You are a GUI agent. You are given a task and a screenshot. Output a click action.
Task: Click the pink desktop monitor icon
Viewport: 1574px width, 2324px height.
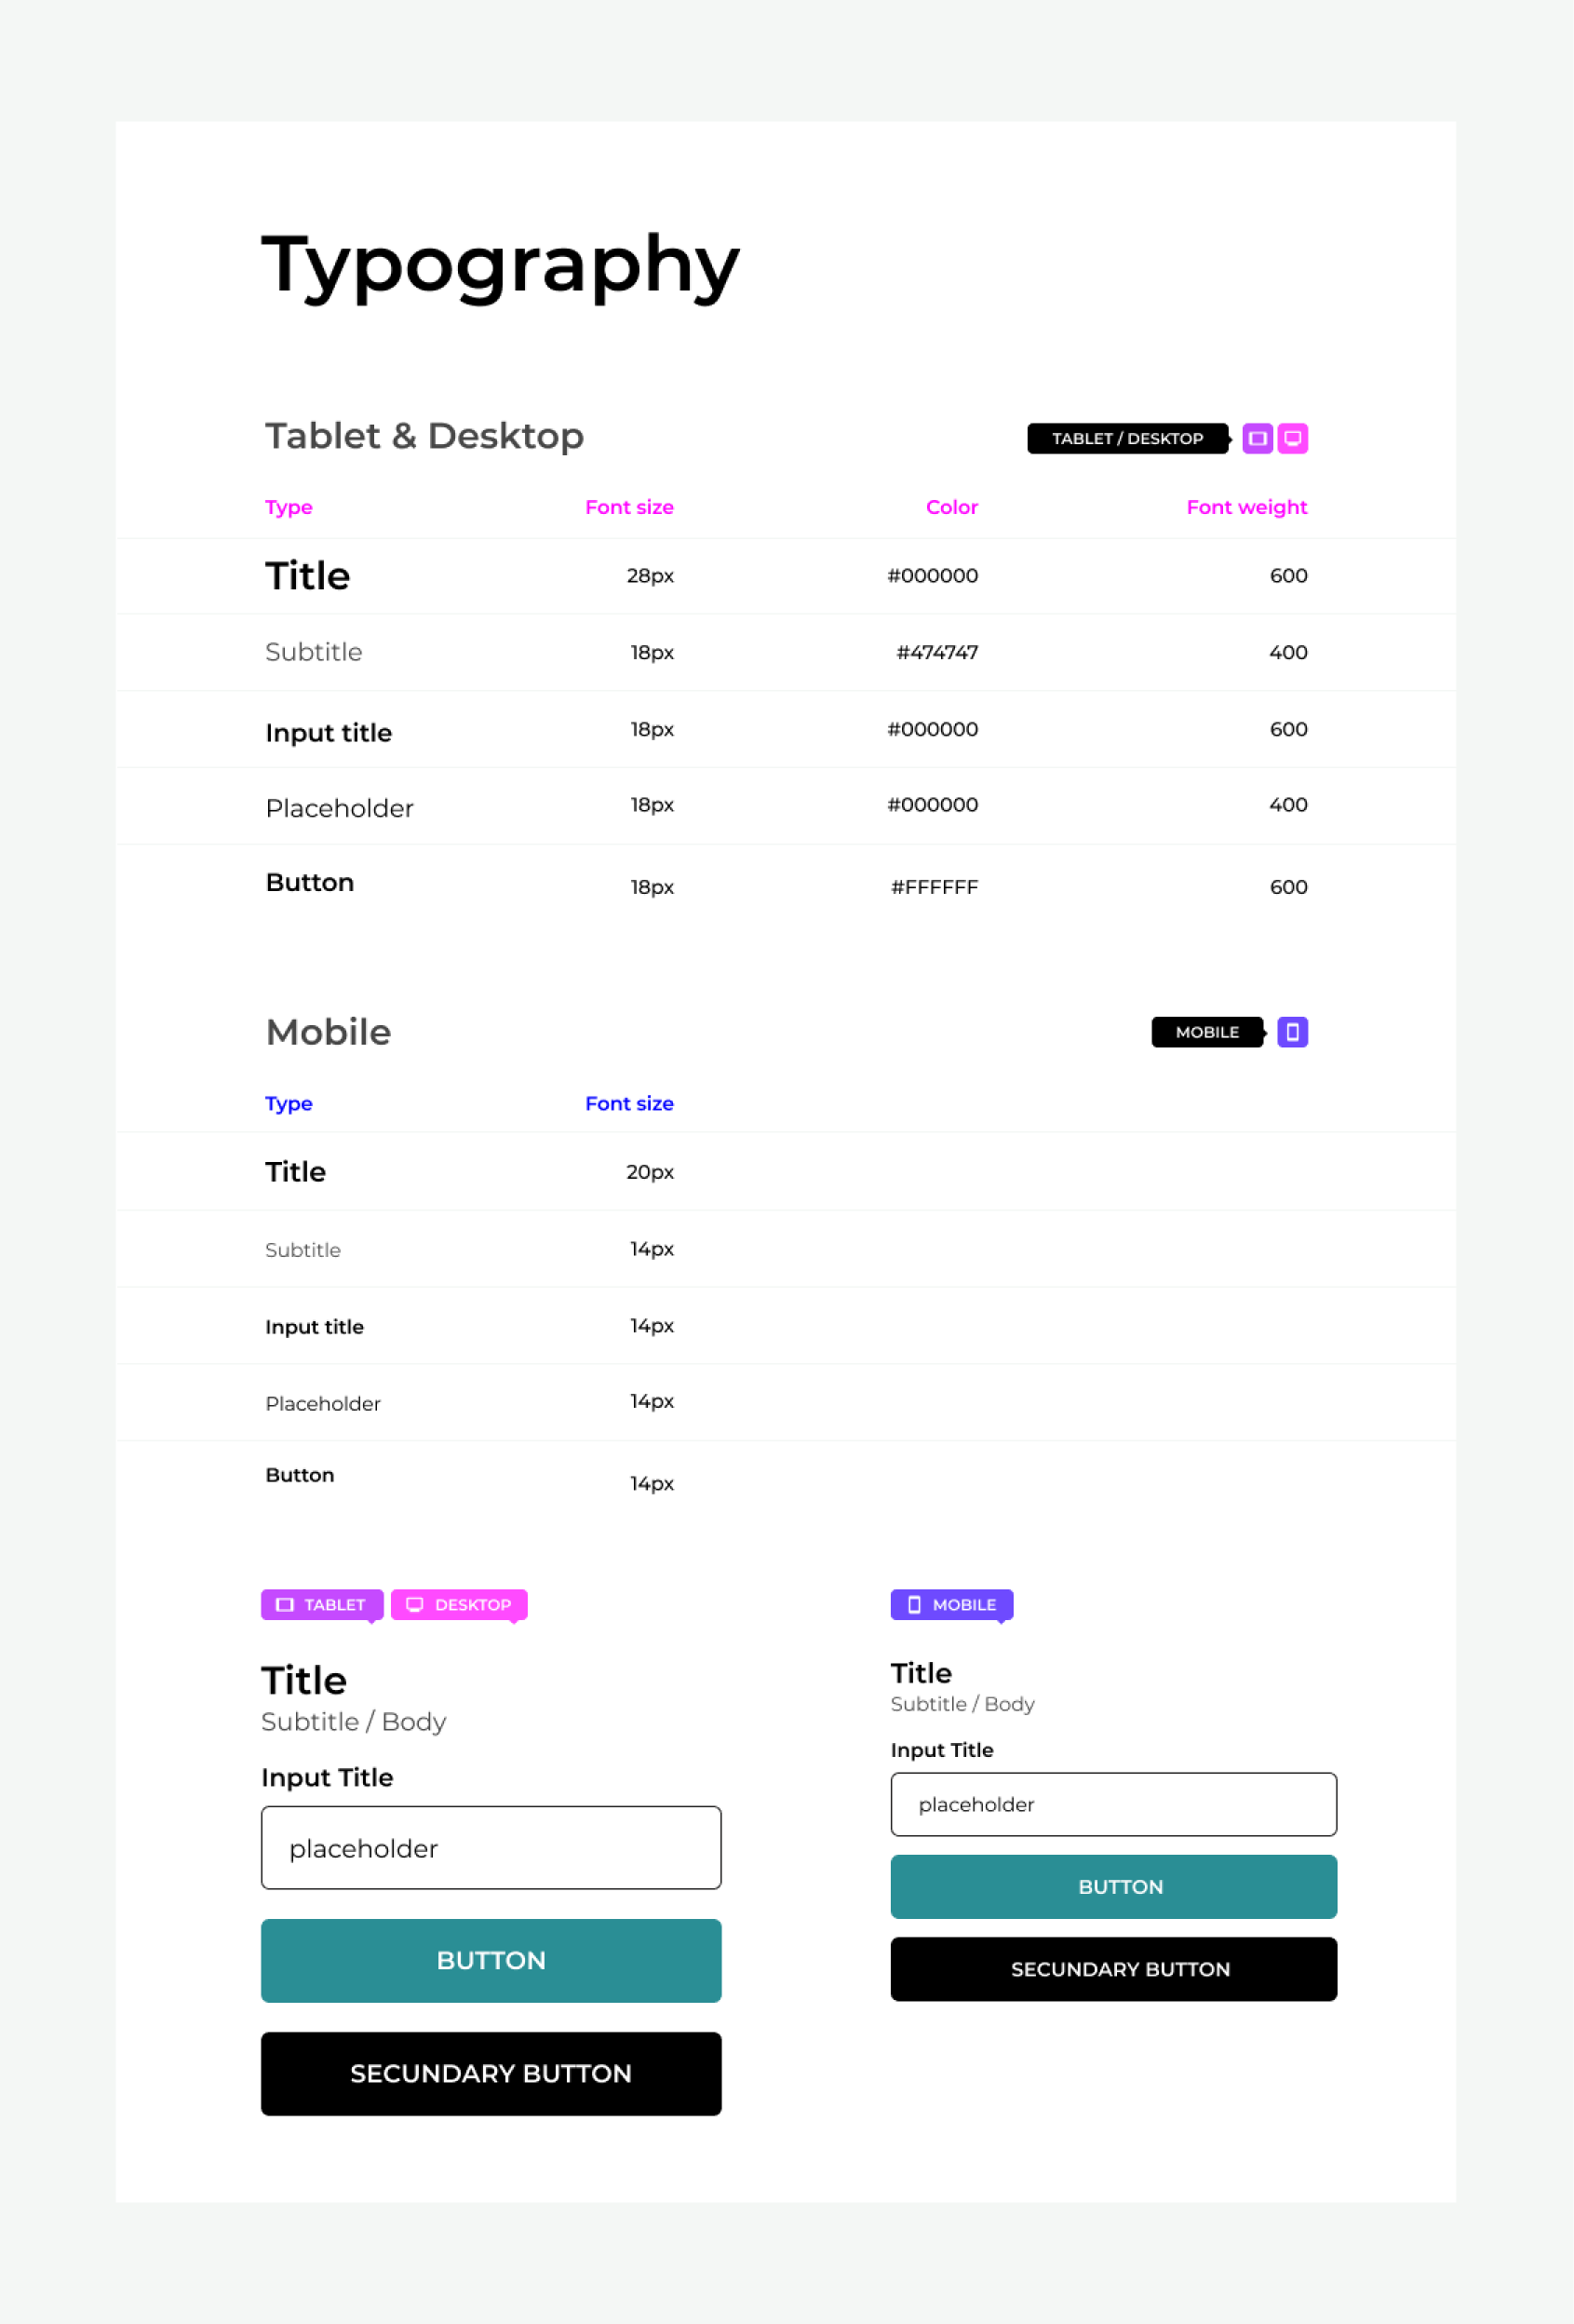(1292, 438)
